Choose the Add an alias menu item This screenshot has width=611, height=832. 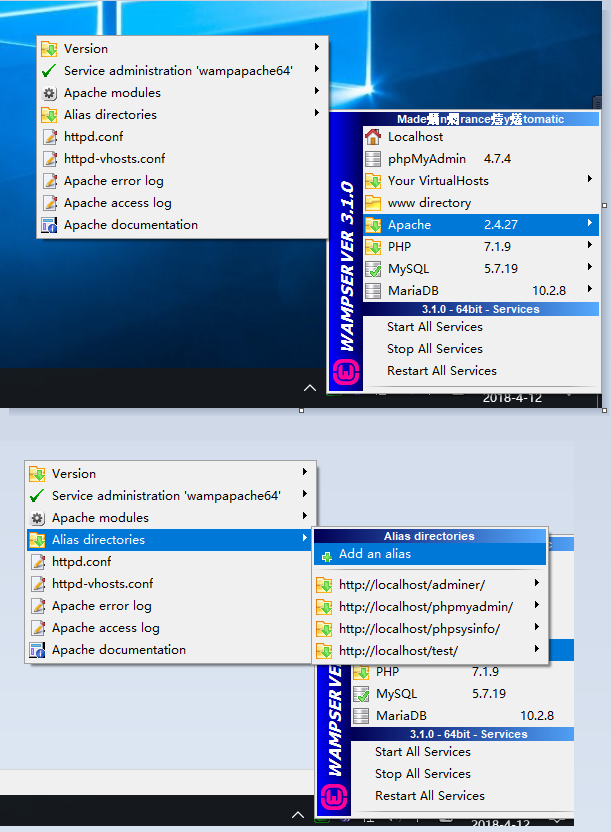click(x=375, y=554)
